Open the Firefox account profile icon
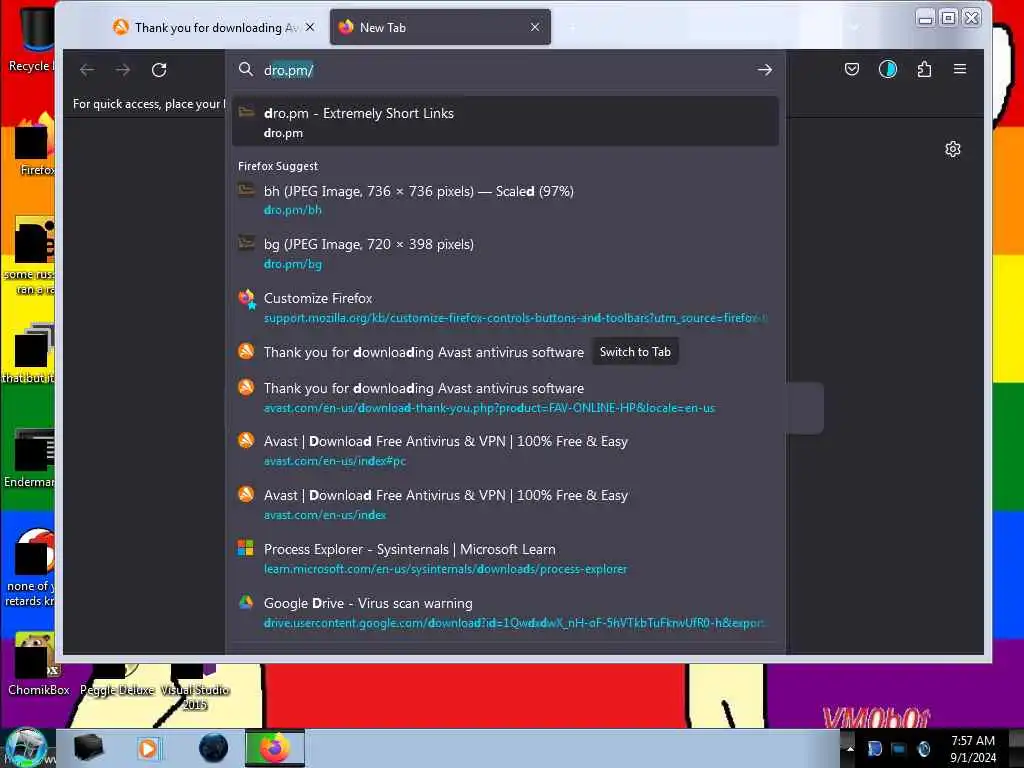This screenshot has width=1024, height=768. [888, 69]
